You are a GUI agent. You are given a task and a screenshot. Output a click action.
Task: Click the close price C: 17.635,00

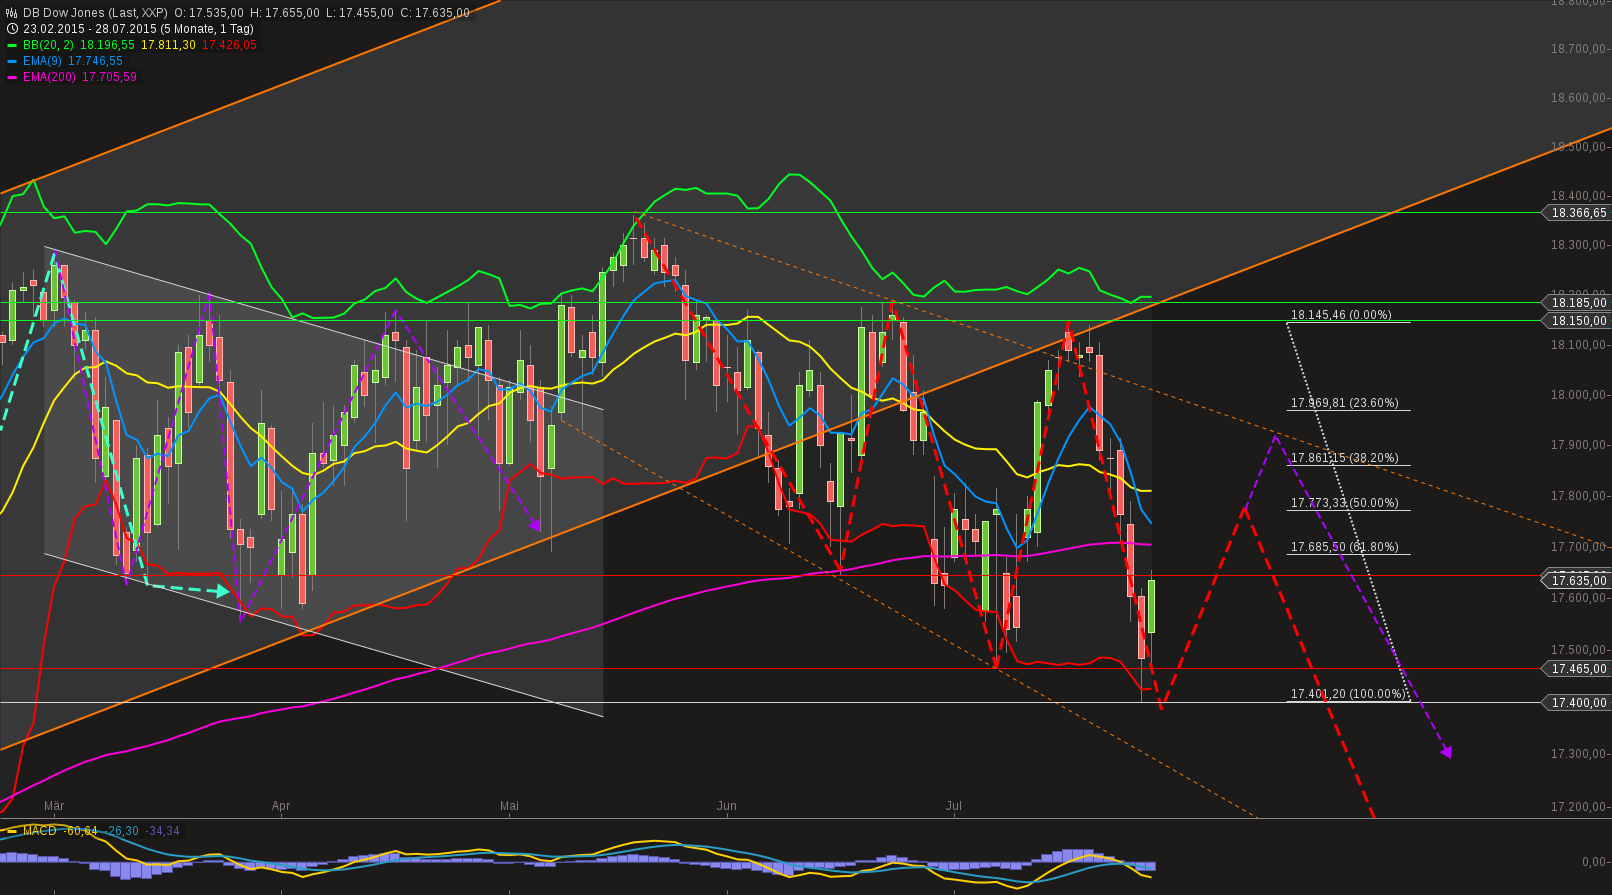pos(434,13)
